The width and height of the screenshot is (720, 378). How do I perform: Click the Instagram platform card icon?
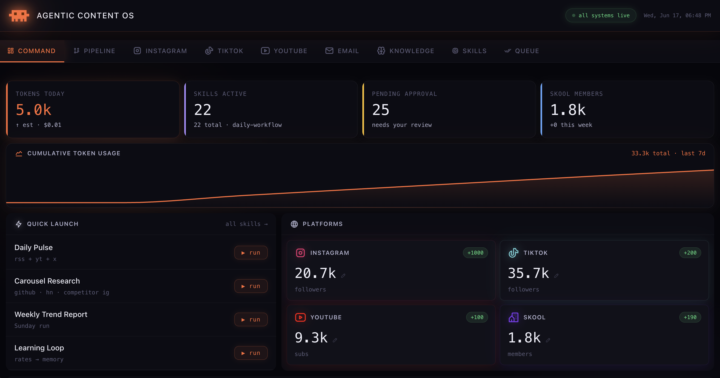300,253
